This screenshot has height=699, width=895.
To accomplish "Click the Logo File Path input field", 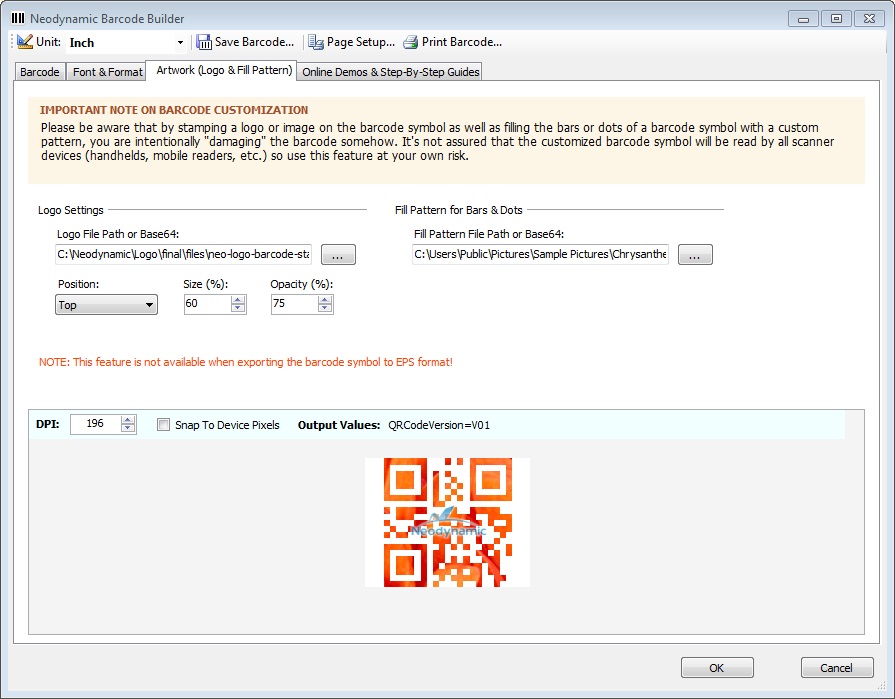I will 183,254.
